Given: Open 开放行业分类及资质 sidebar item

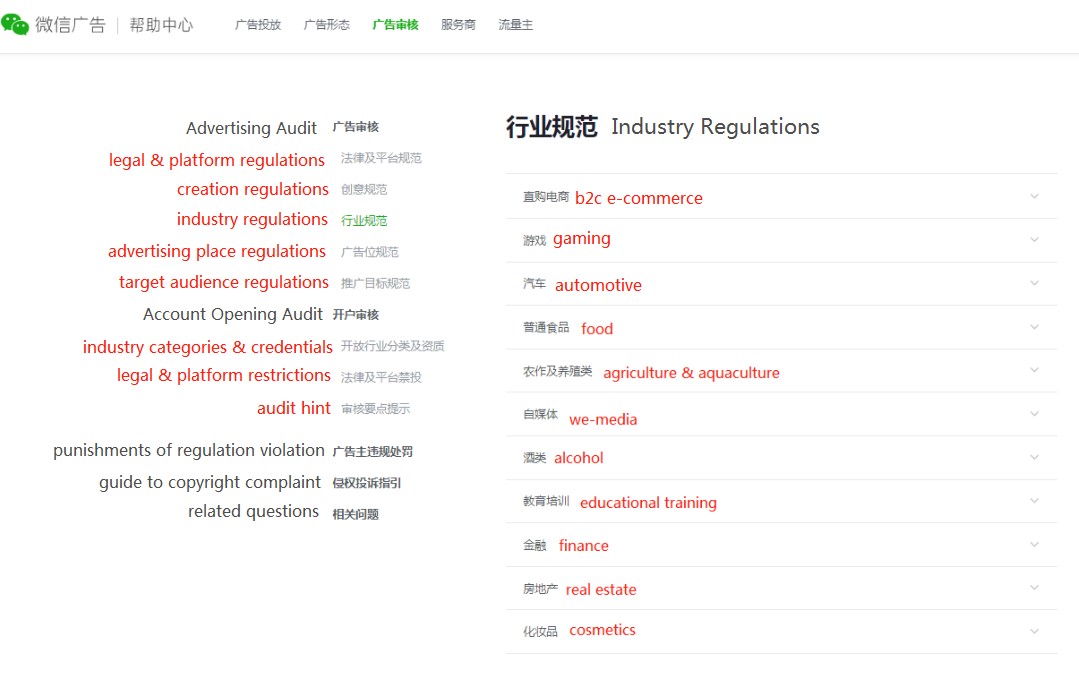Looking at the screenshot, I should tap(392, 345).
